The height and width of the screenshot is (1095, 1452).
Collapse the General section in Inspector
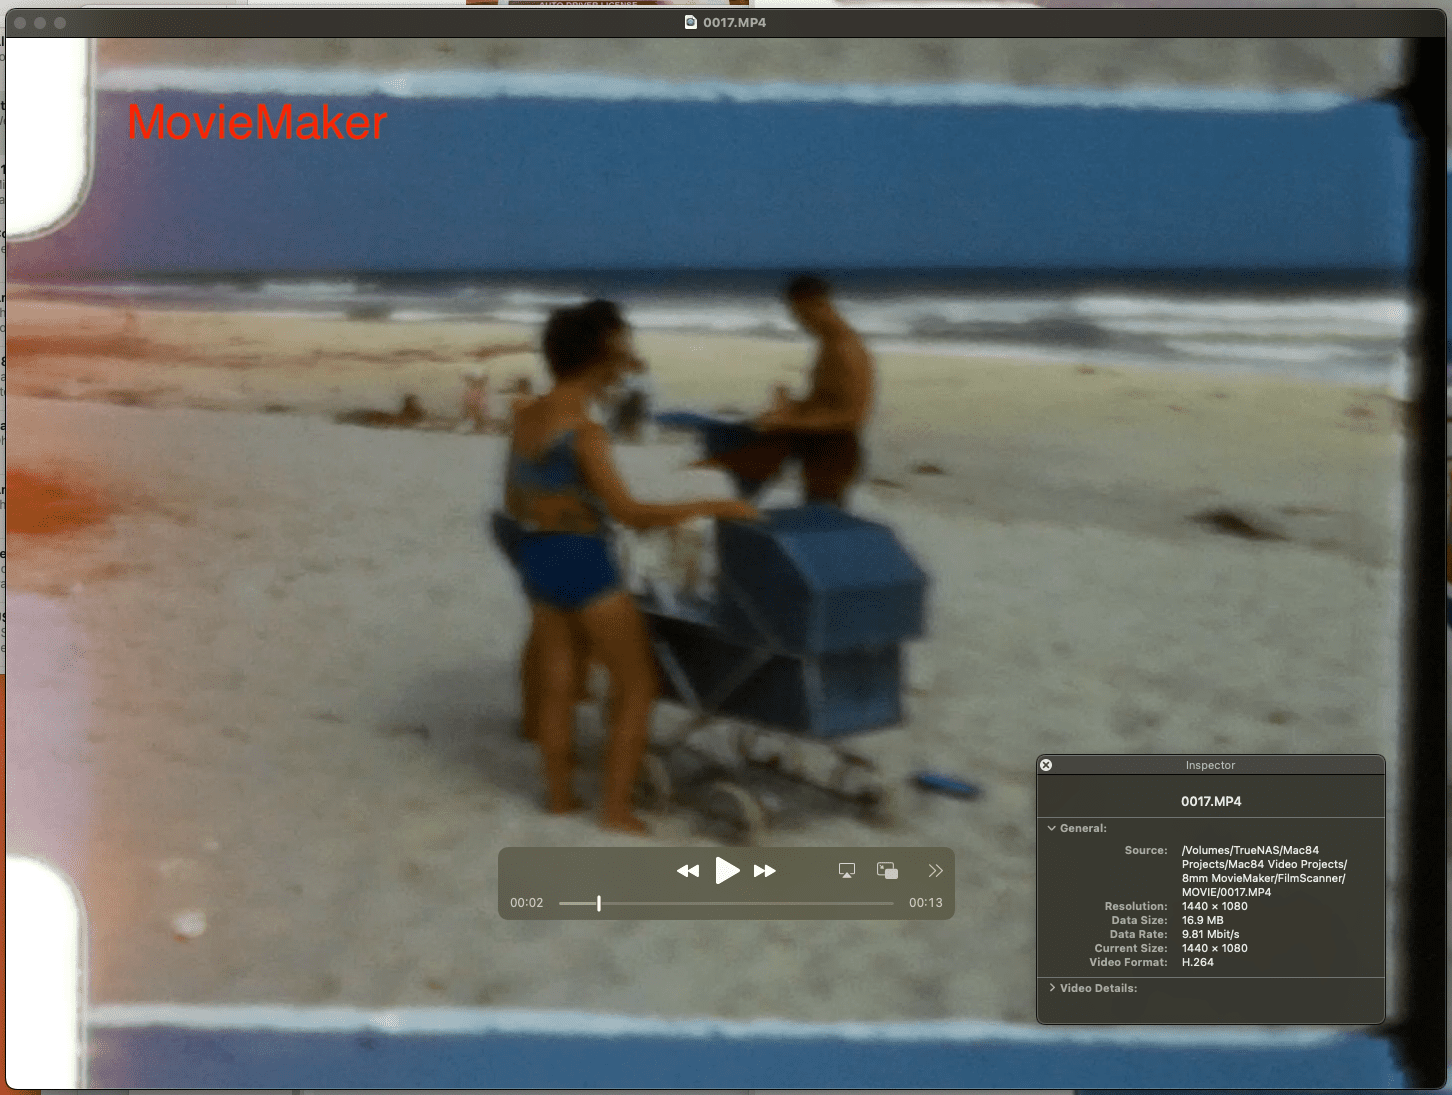click(1052, 828)
